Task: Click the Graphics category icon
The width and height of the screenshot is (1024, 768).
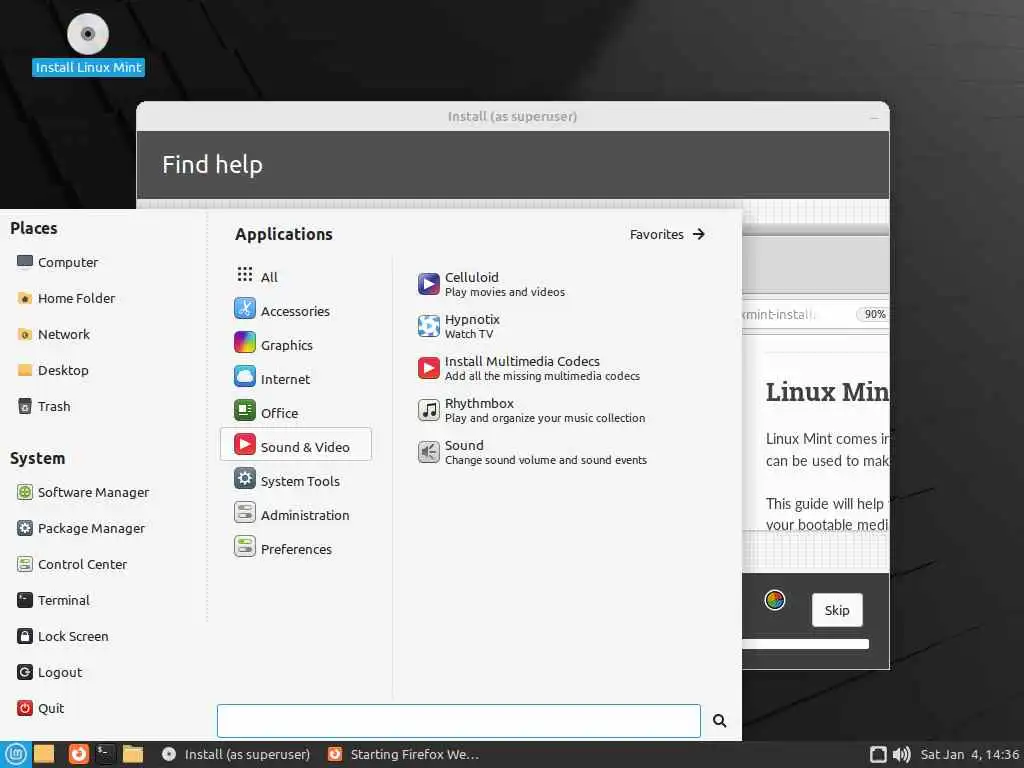Action: (x=245, y=342)
